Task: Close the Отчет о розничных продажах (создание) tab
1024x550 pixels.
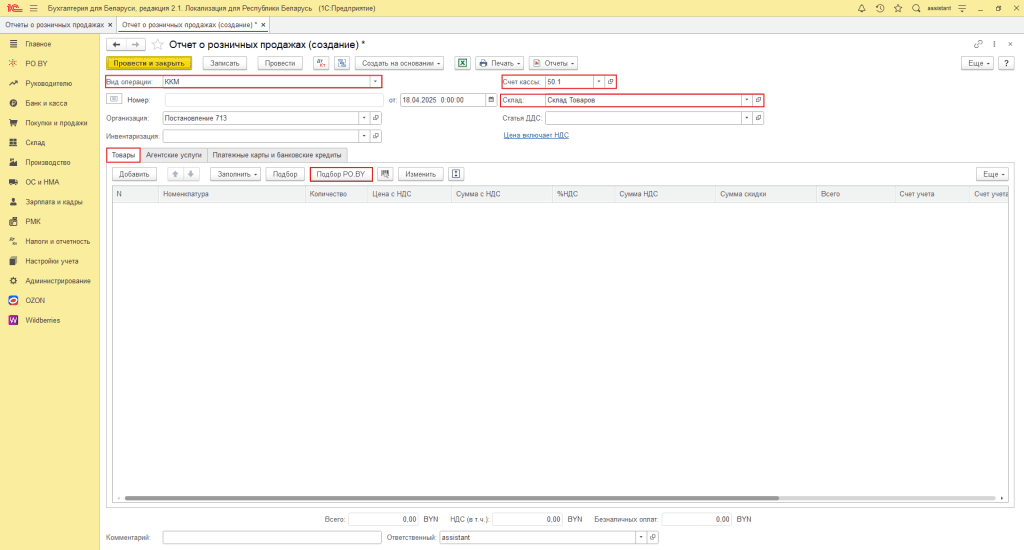Action: (263, 25)
